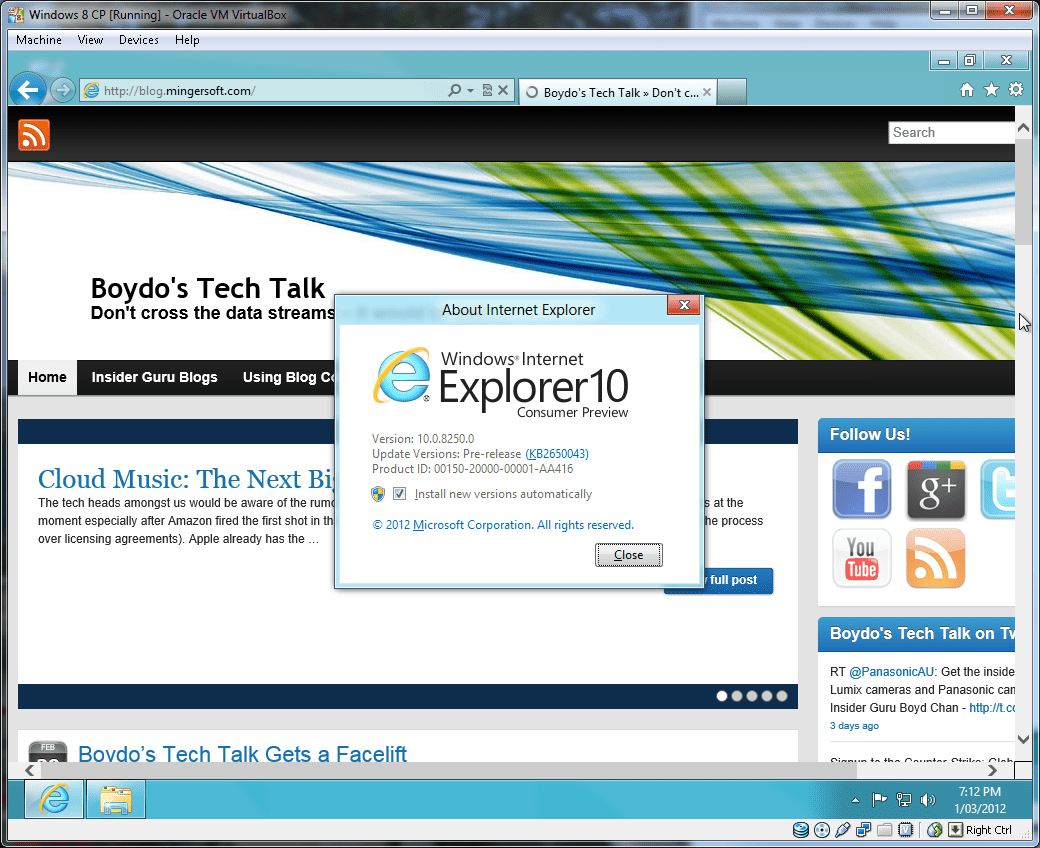The image size is (1040, 848).
Task: Select the fourth slideshow dot
Action: [x=767, y=696]
